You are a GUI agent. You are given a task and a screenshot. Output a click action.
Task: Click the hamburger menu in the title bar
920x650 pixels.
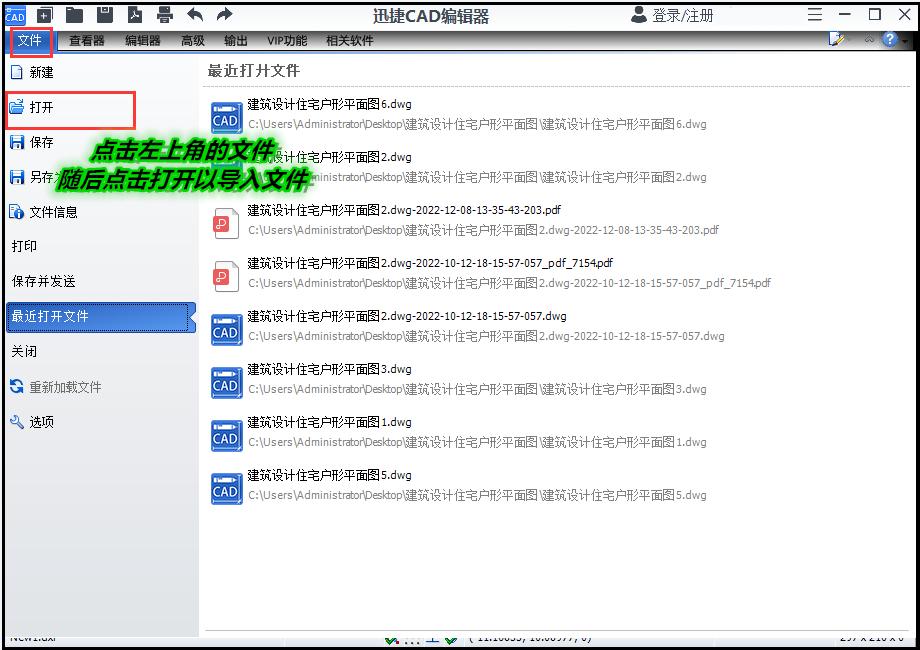pos(814,13)
